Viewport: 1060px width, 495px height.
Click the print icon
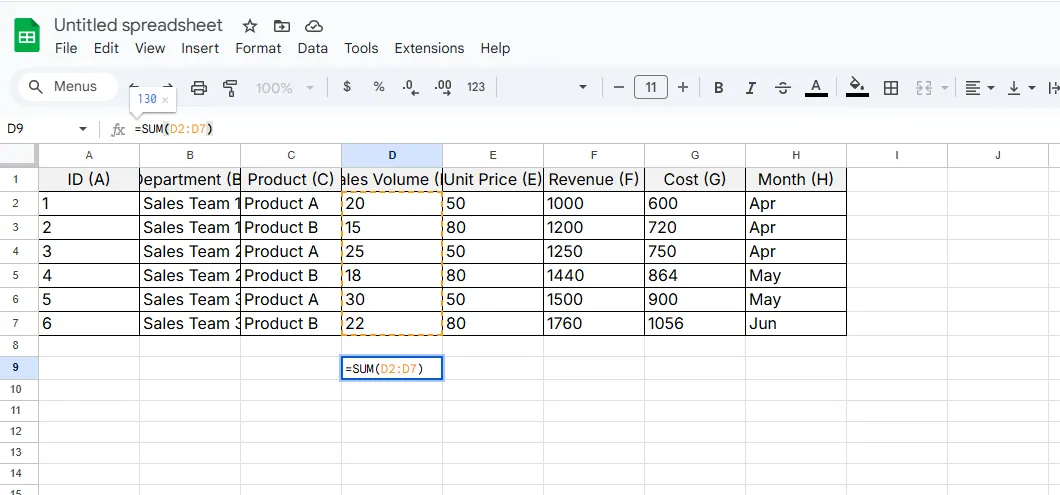tap(199, 88)
